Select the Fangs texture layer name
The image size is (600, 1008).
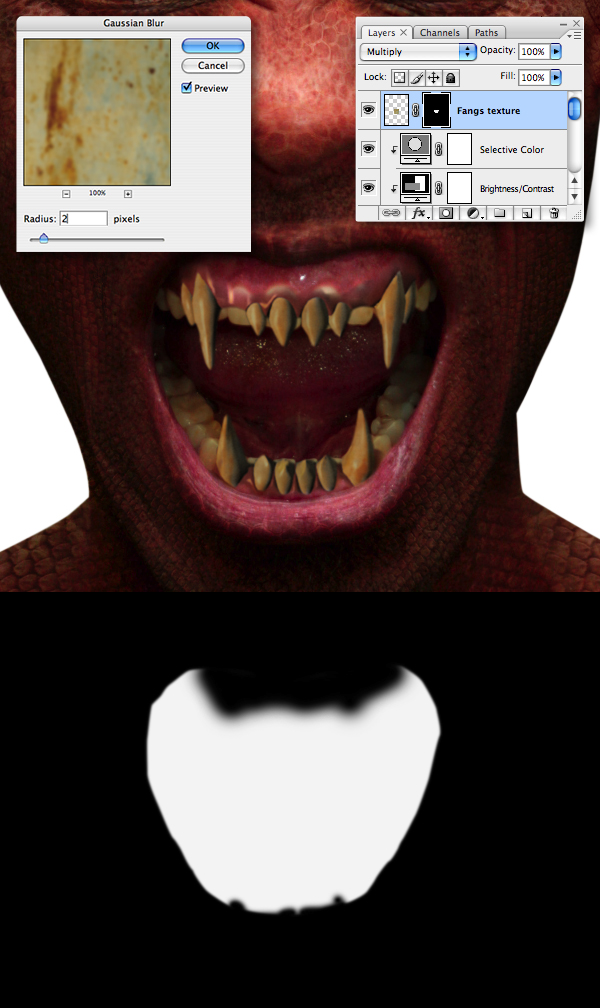coord(489,111)
